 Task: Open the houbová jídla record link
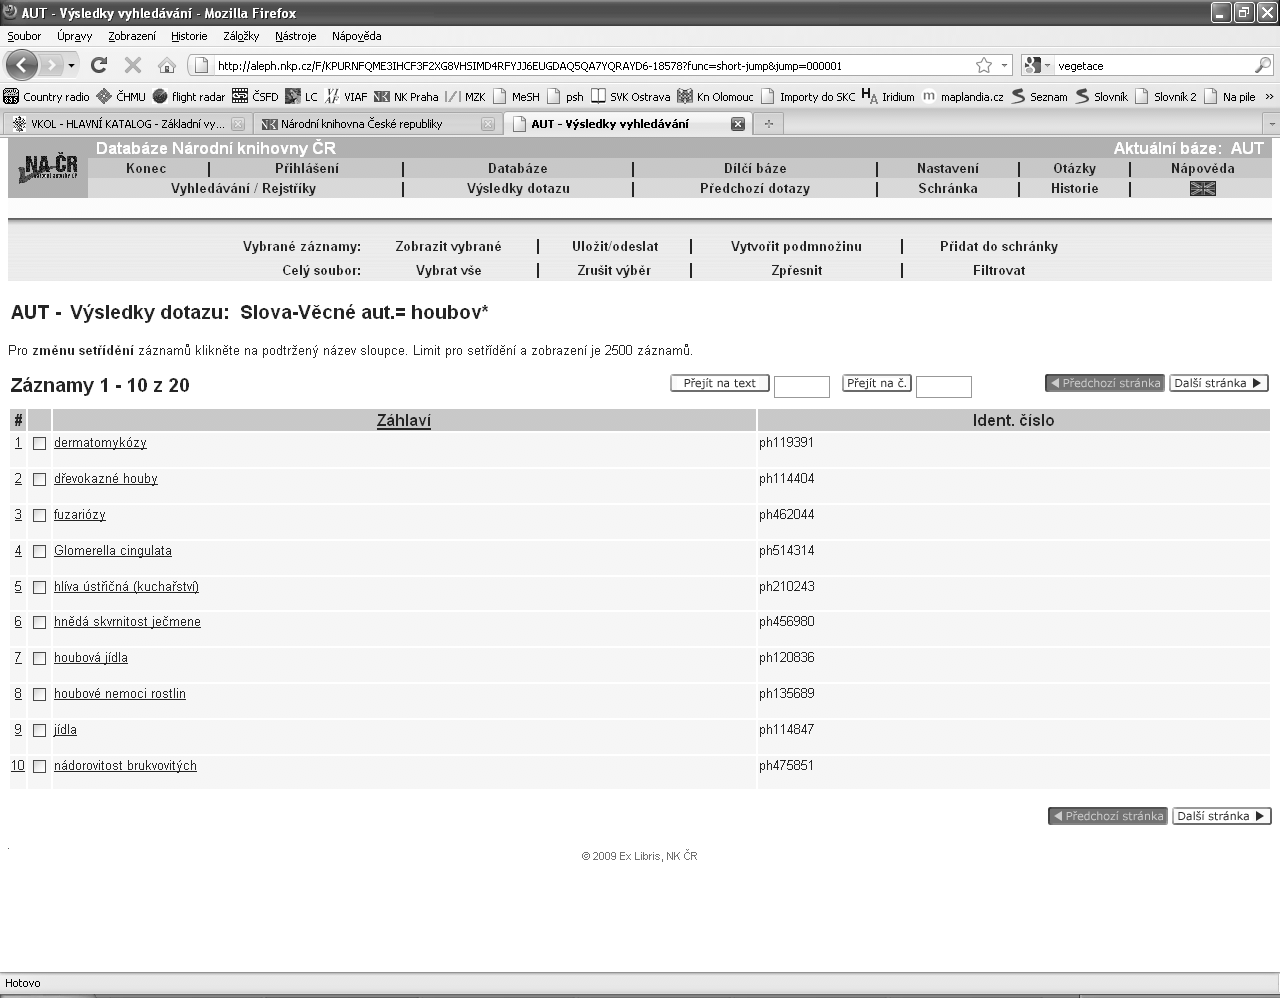pos(91,658)
